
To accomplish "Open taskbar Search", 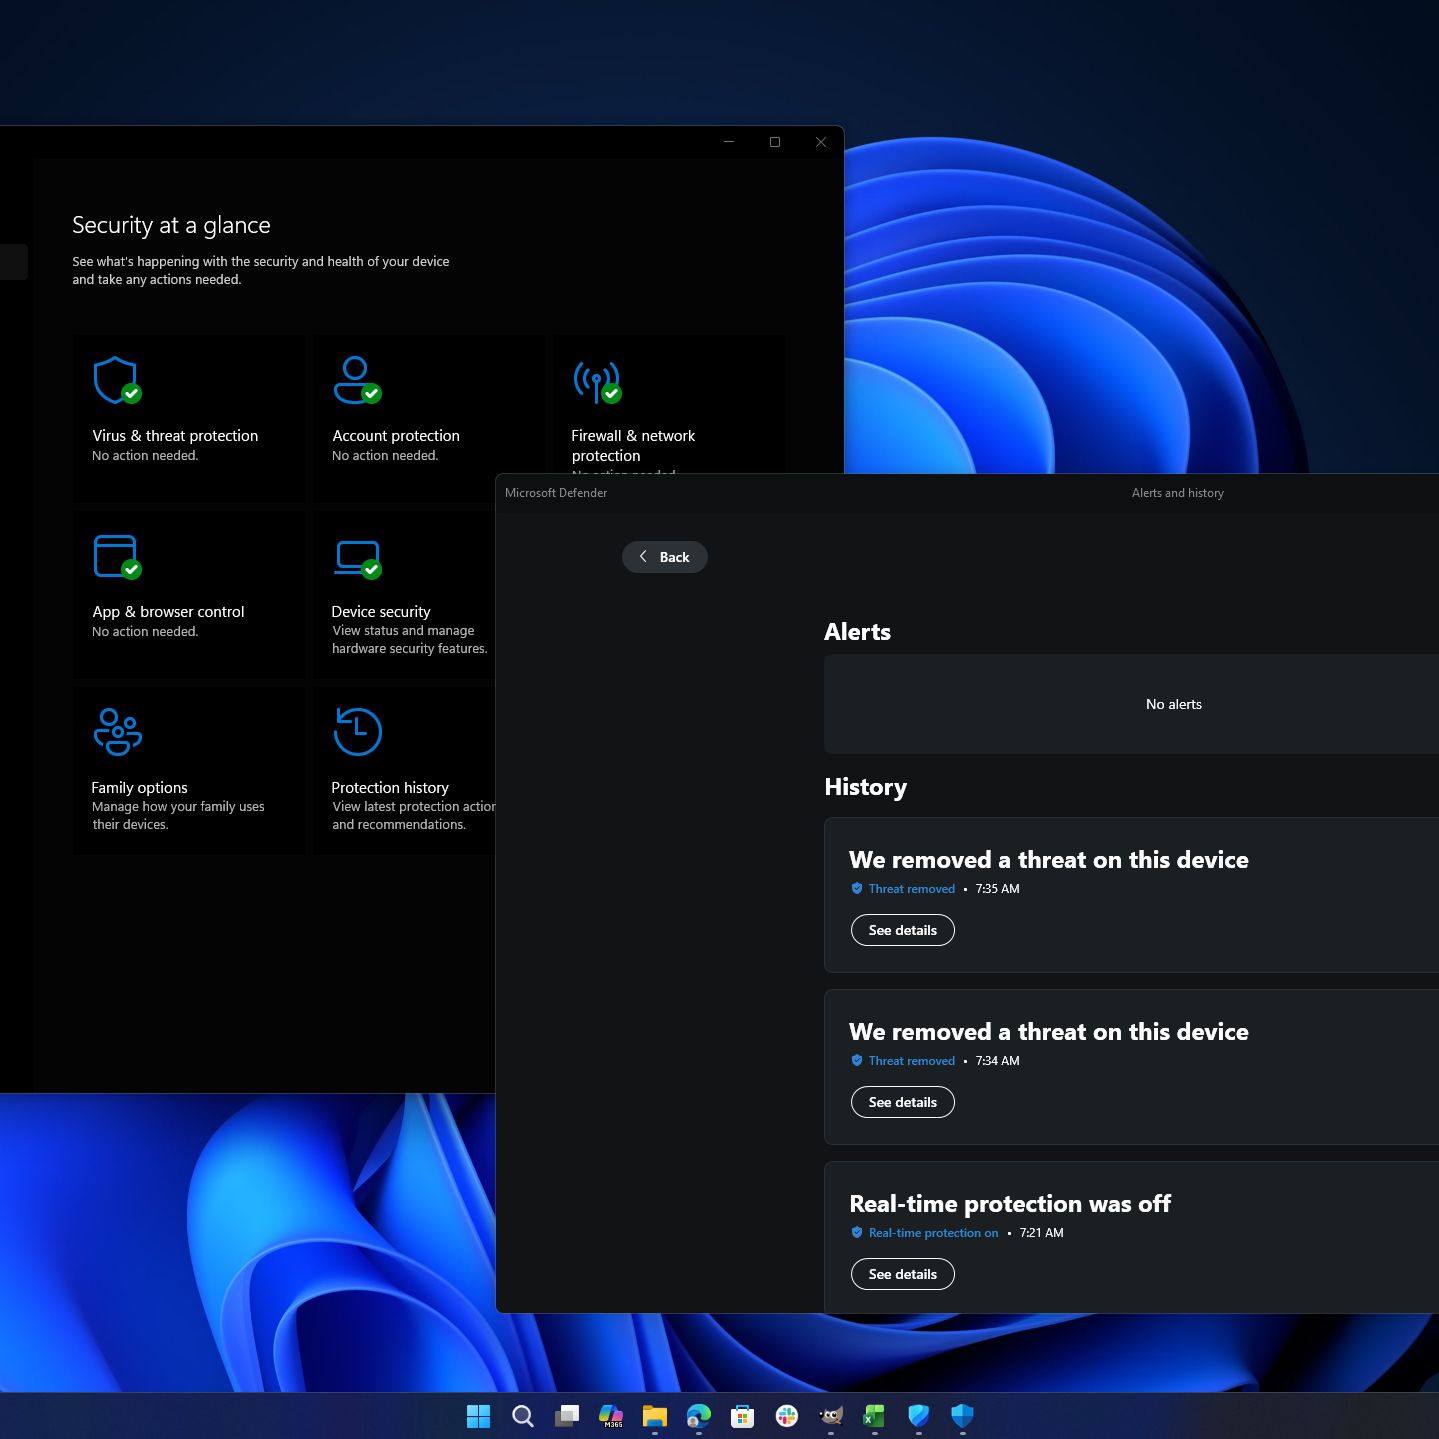I will pyautogui.click(x=522, y=1415).
